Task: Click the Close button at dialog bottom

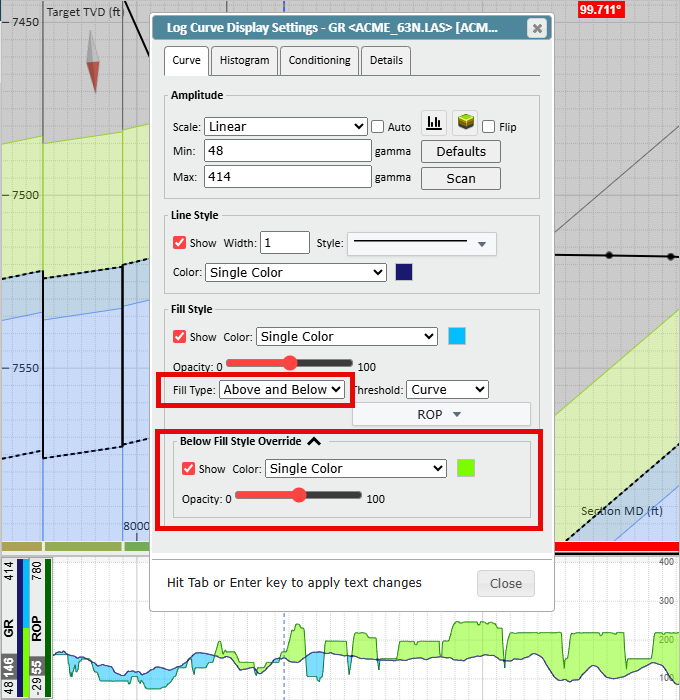Action: coord(506,583)
